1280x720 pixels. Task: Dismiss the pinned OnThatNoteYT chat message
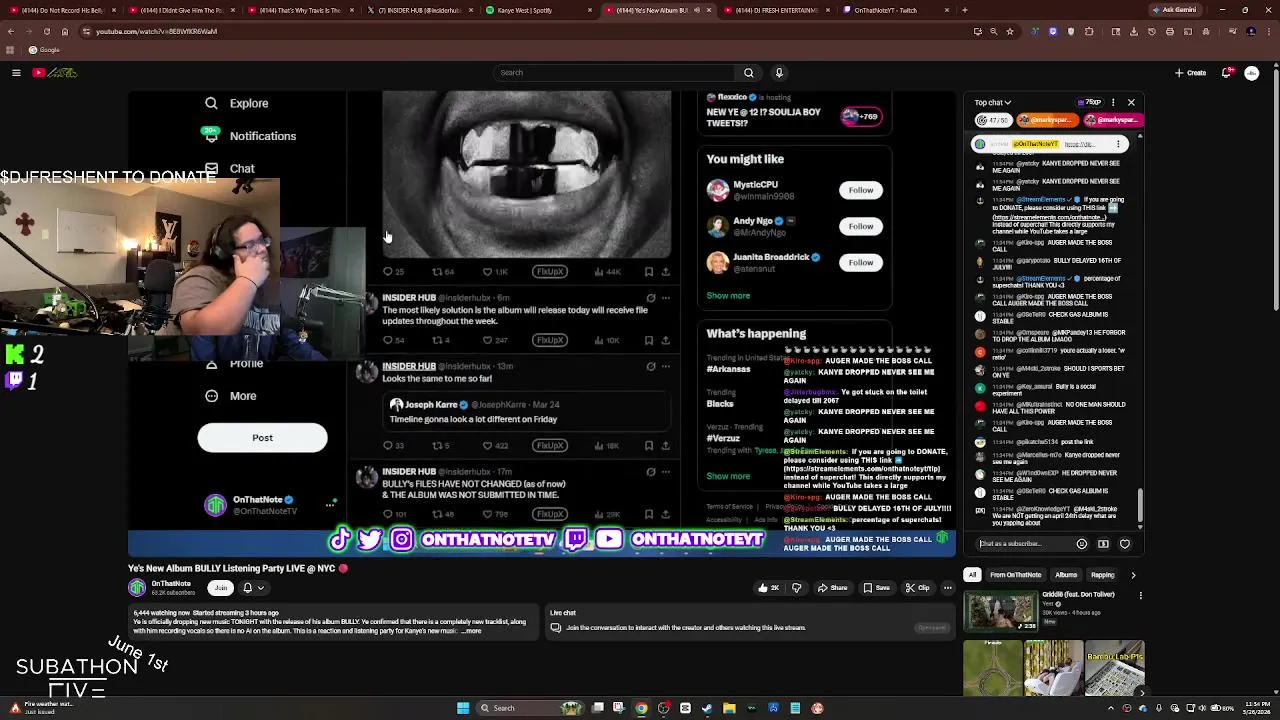point(1120,144)
